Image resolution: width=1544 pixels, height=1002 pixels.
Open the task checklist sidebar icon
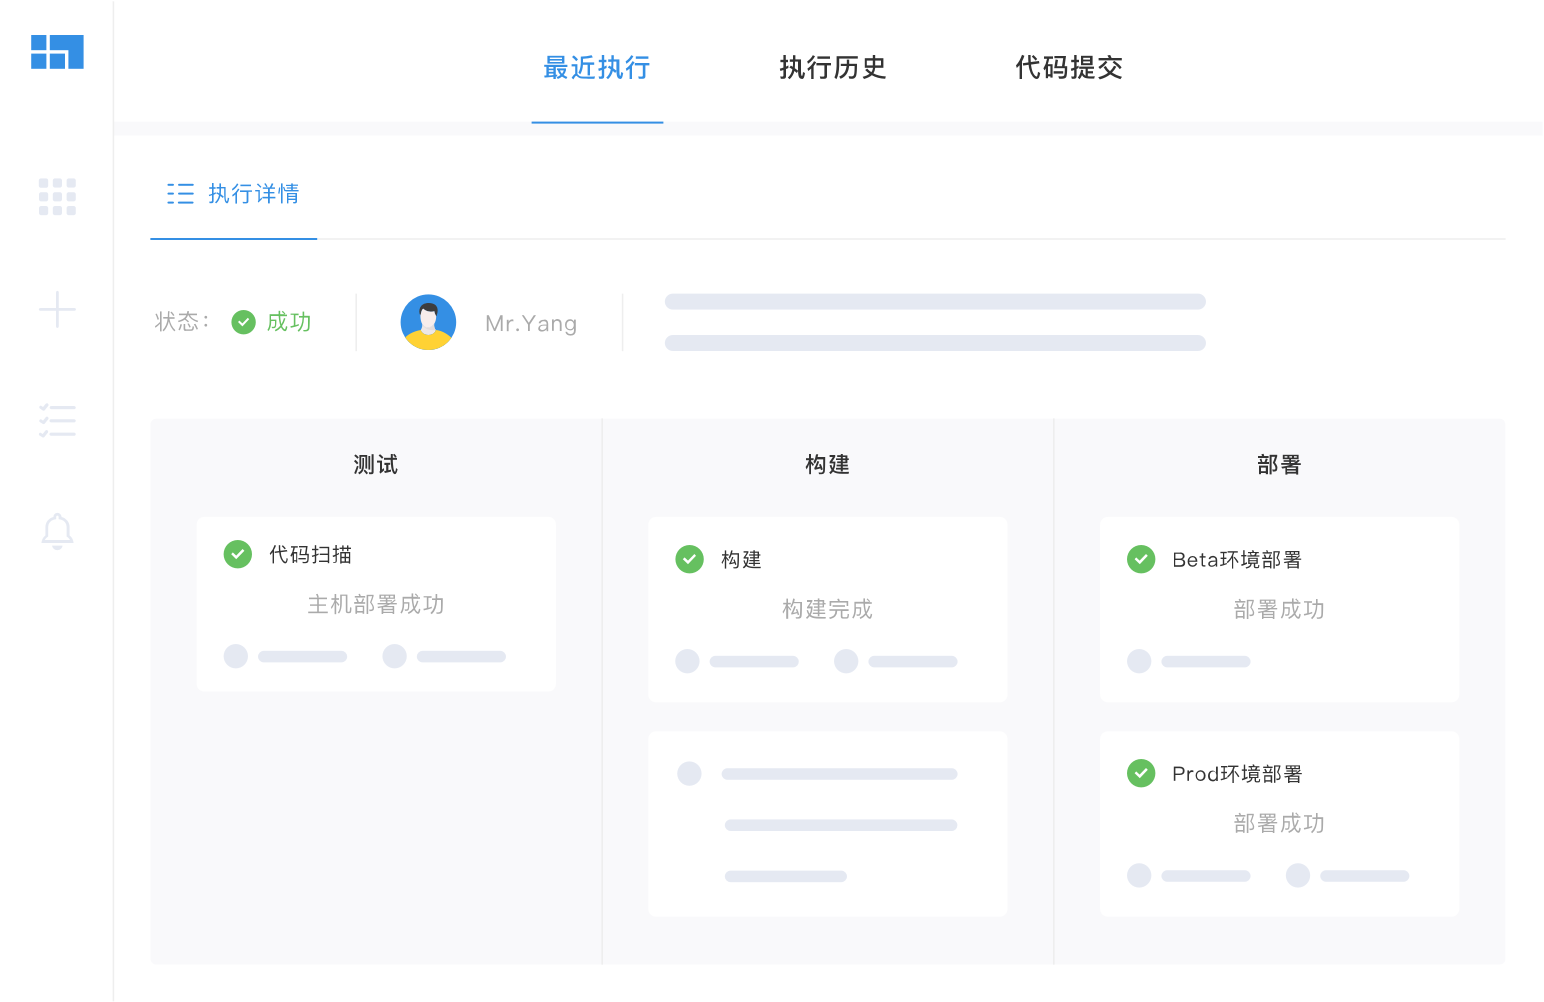coord(57,421)
